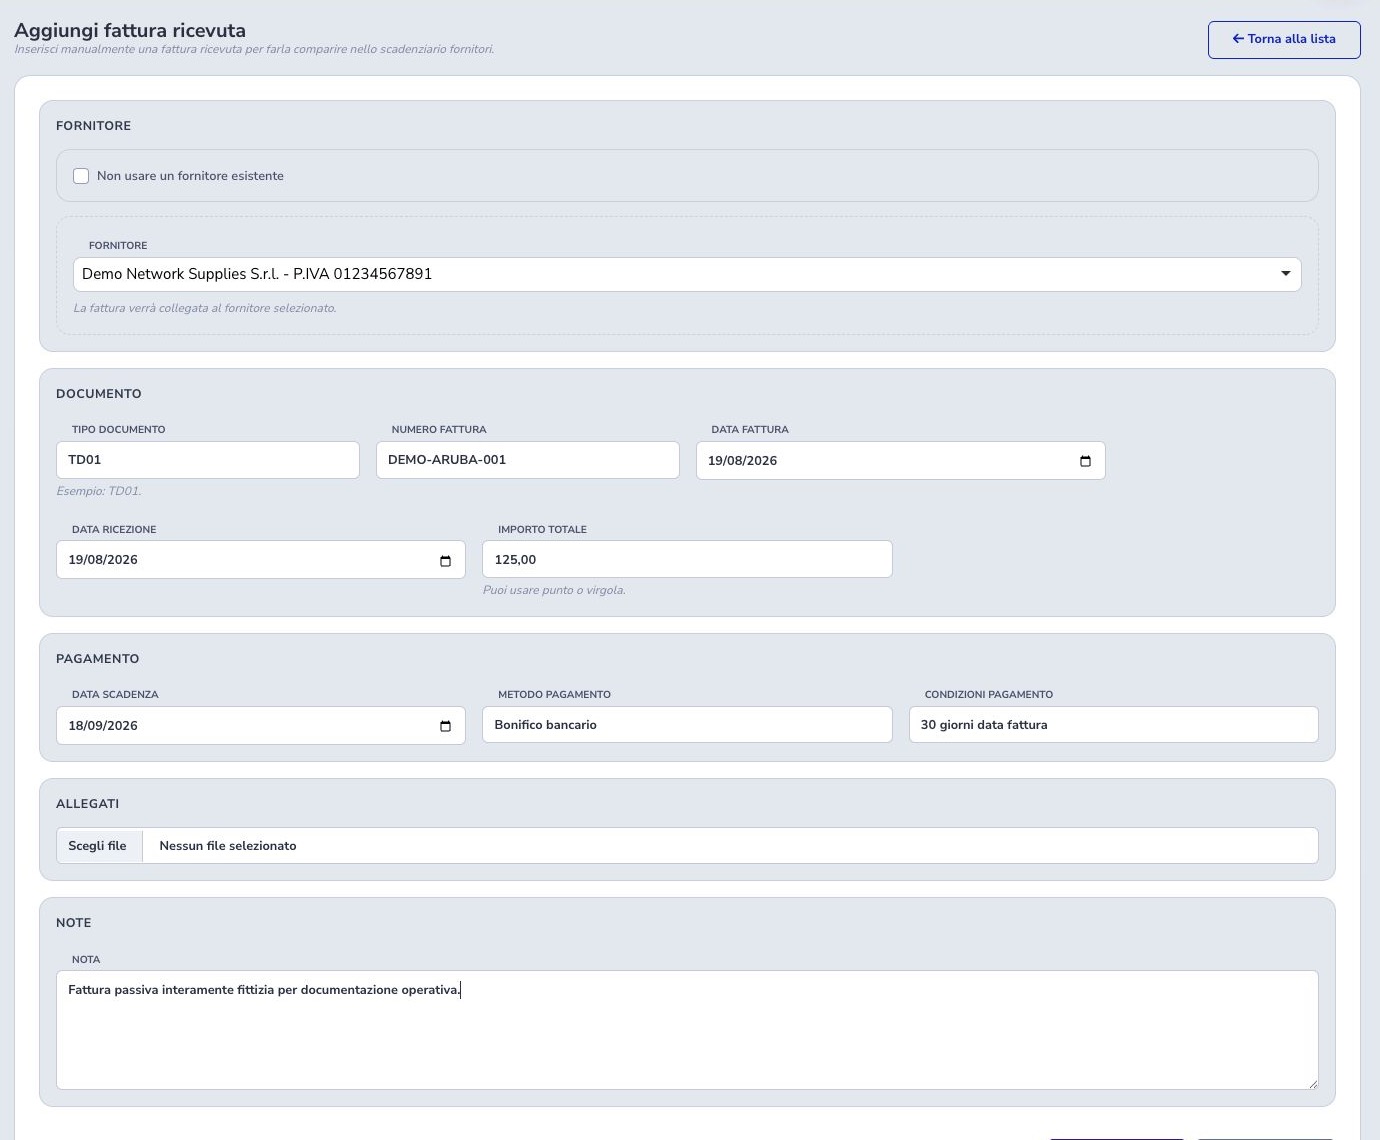Click the Non usare un fornitore esistente label
1380x1140 pixels.
190,176
